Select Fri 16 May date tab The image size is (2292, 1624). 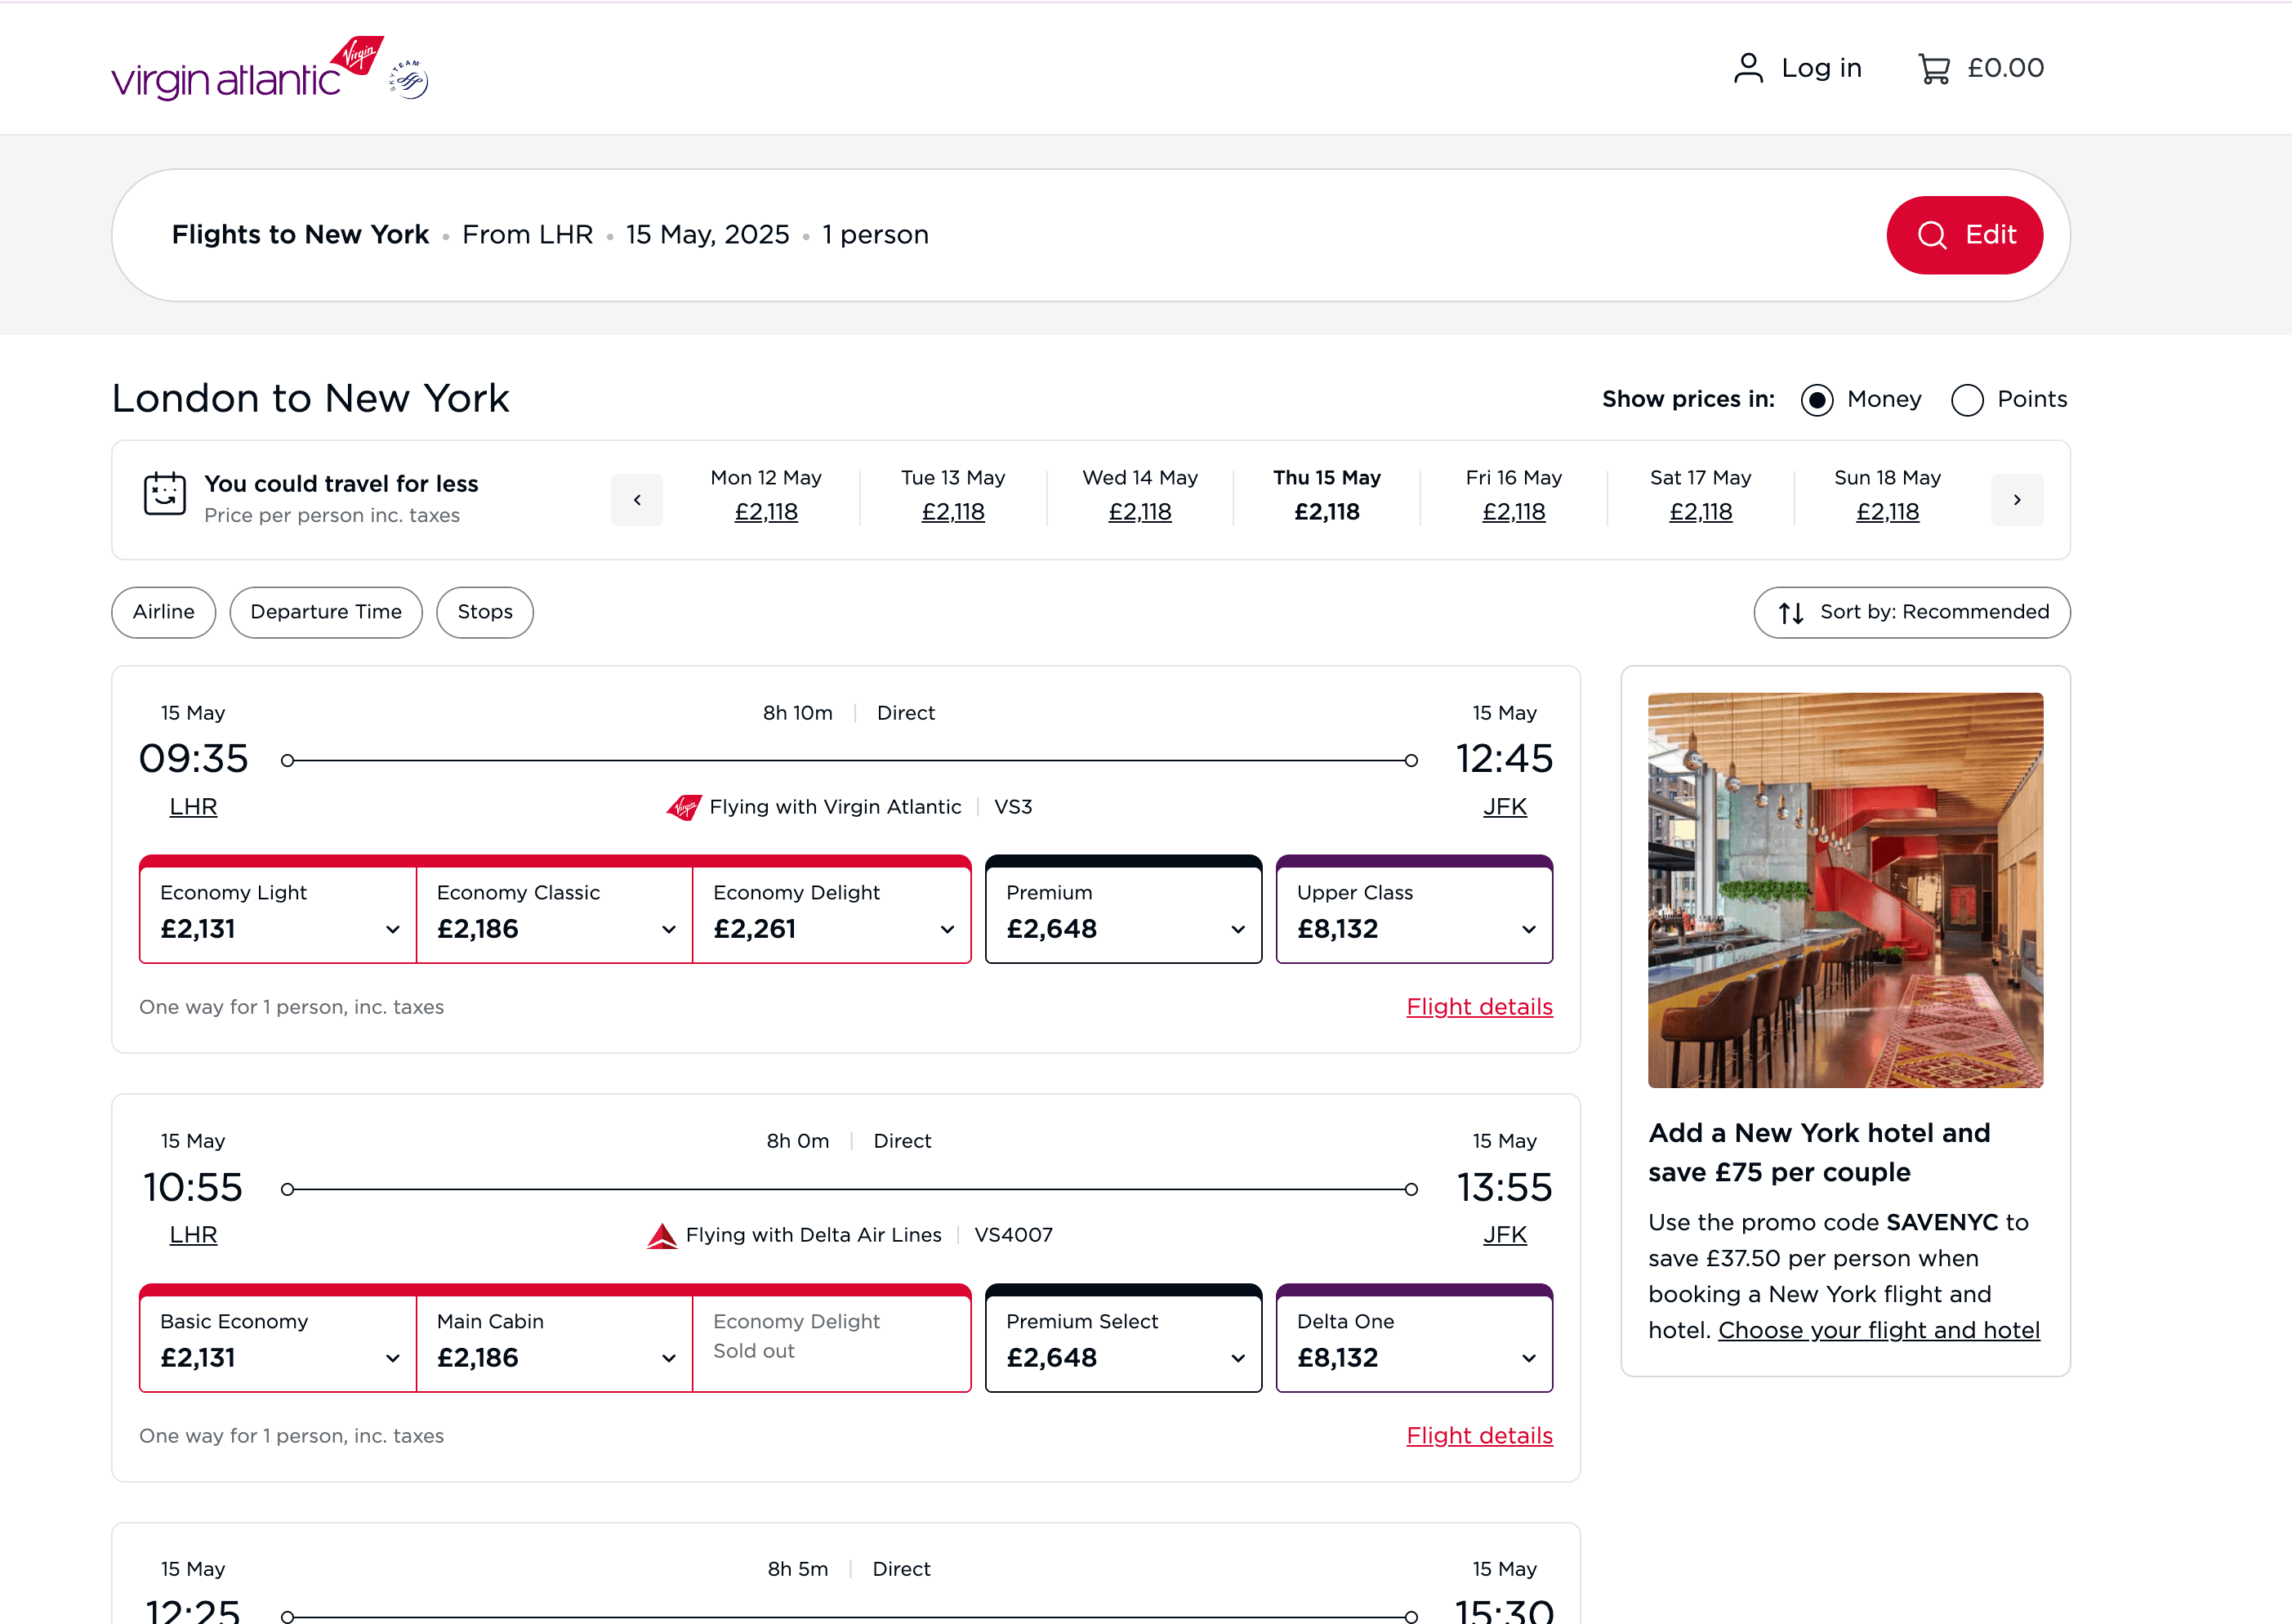click(1513, 496)
